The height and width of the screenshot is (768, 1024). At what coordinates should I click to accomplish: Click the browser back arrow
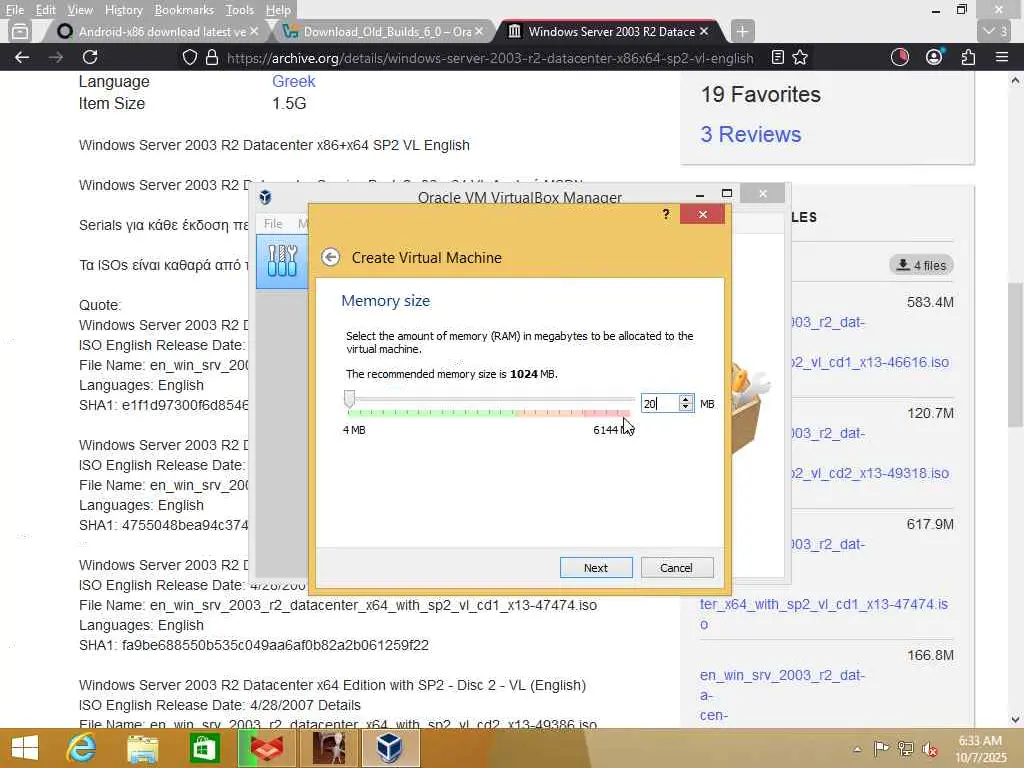pyautogui.click(x=22, y=57)
